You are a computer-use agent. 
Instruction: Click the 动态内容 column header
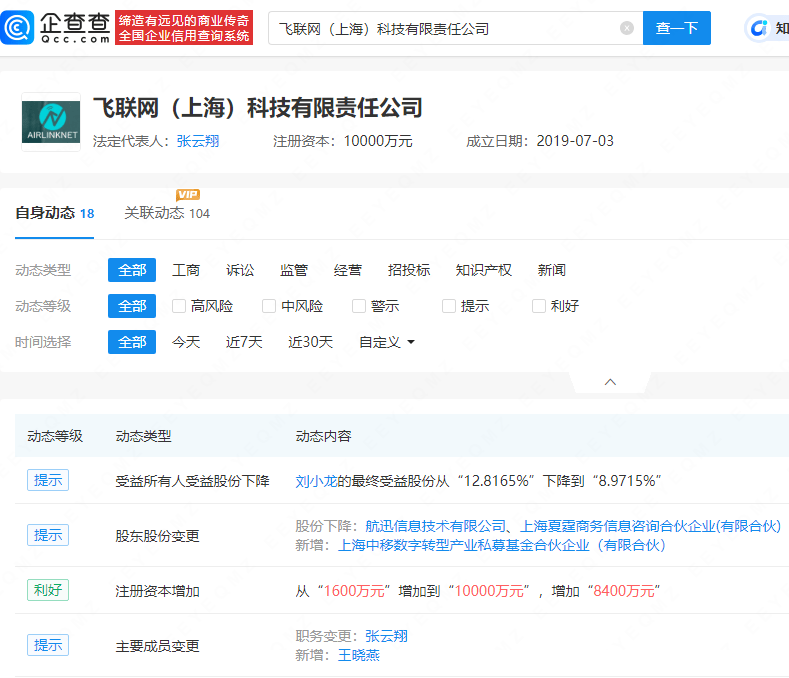pos(323,436)
